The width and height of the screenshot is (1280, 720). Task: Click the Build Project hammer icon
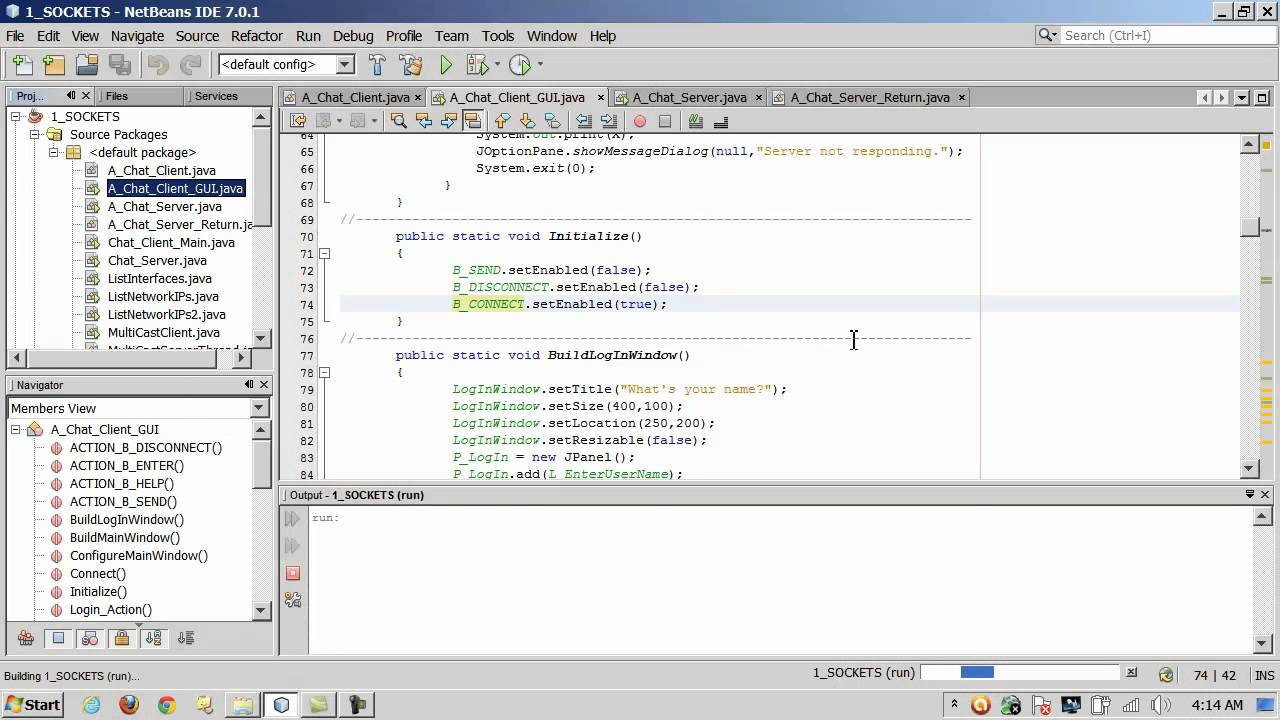point(377,65)
